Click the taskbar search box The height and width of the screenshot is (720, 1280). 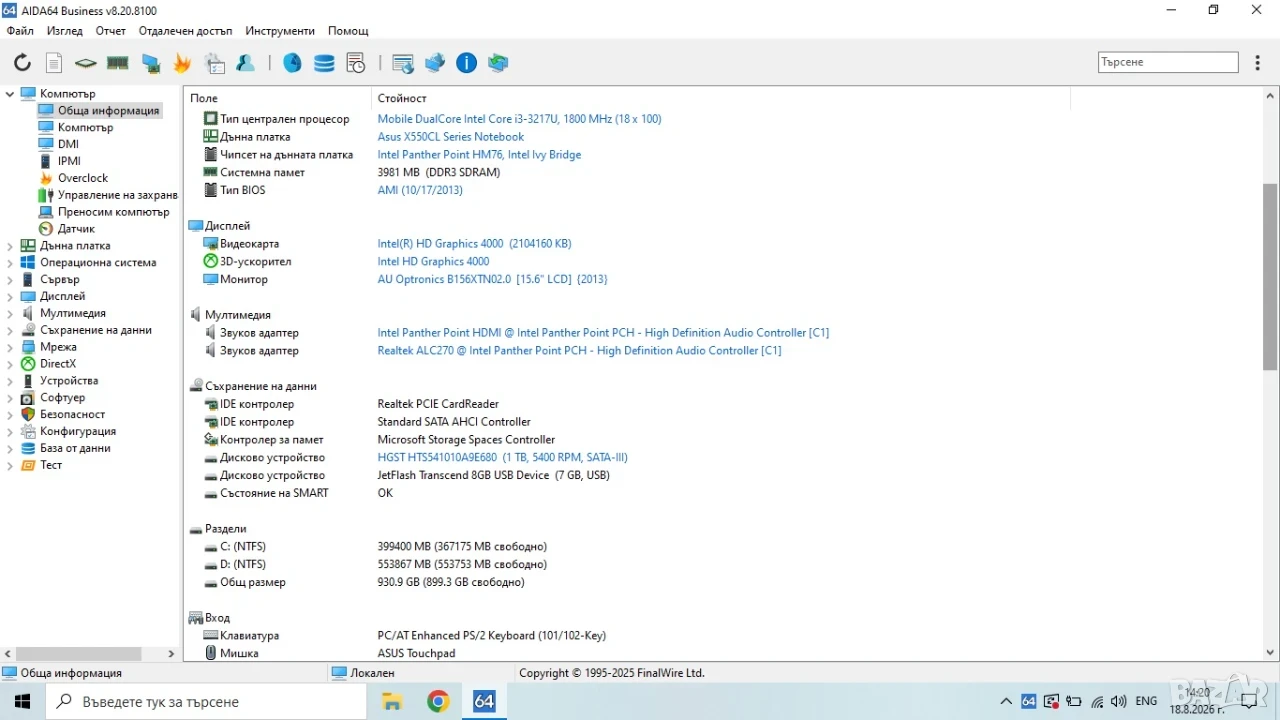click(x=207, y=702)
